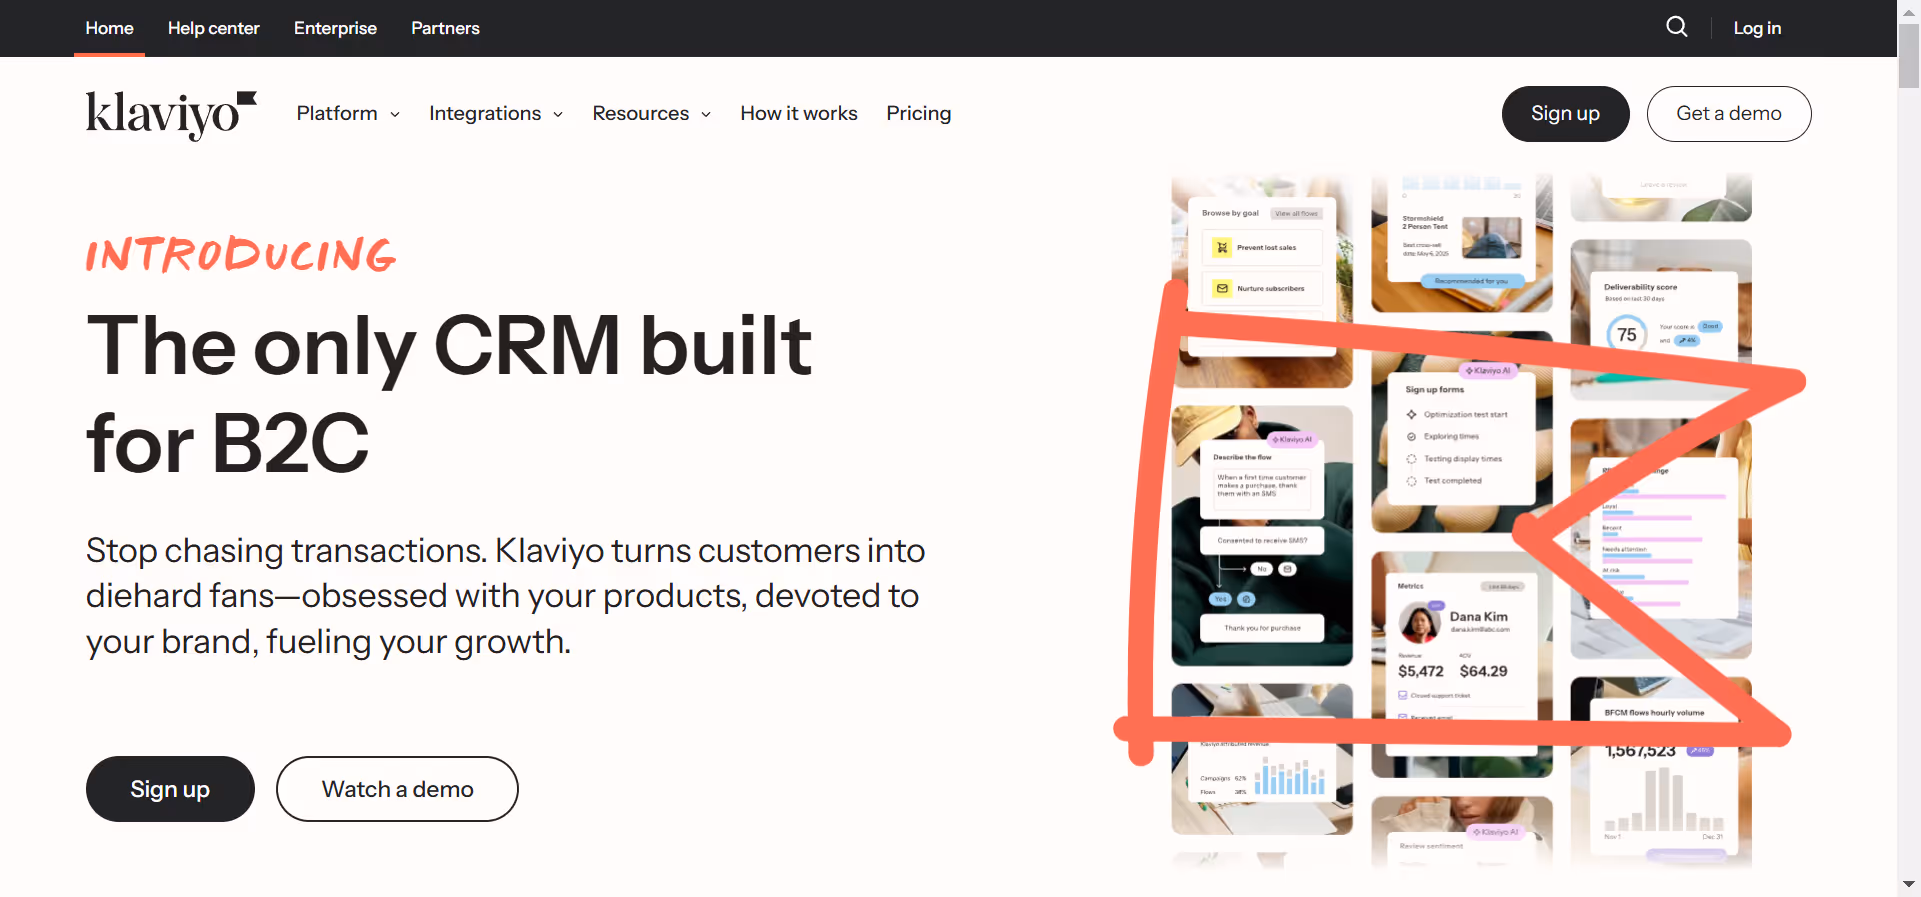Click the INTRODUCING heading text
Viewport: 1921px width, 897px height.
[x=241, y=255]
